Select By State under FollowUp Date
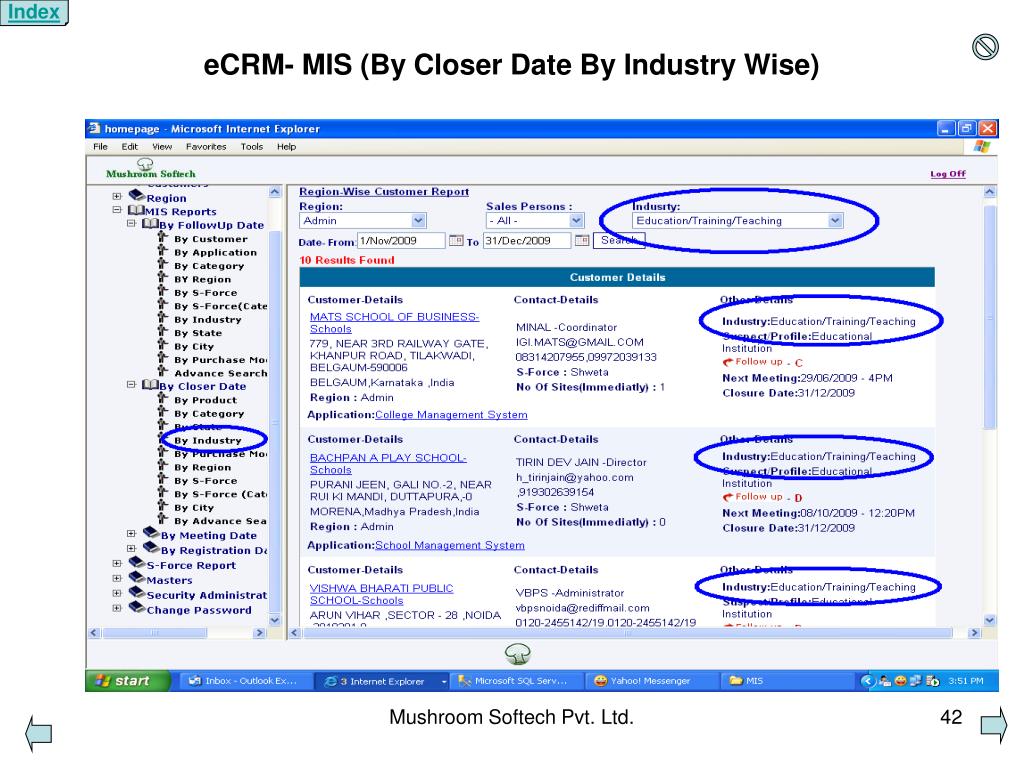Image resolution: width=1024 pixels, height=768 pixels. pyautogui.click(x=198, y=333)
